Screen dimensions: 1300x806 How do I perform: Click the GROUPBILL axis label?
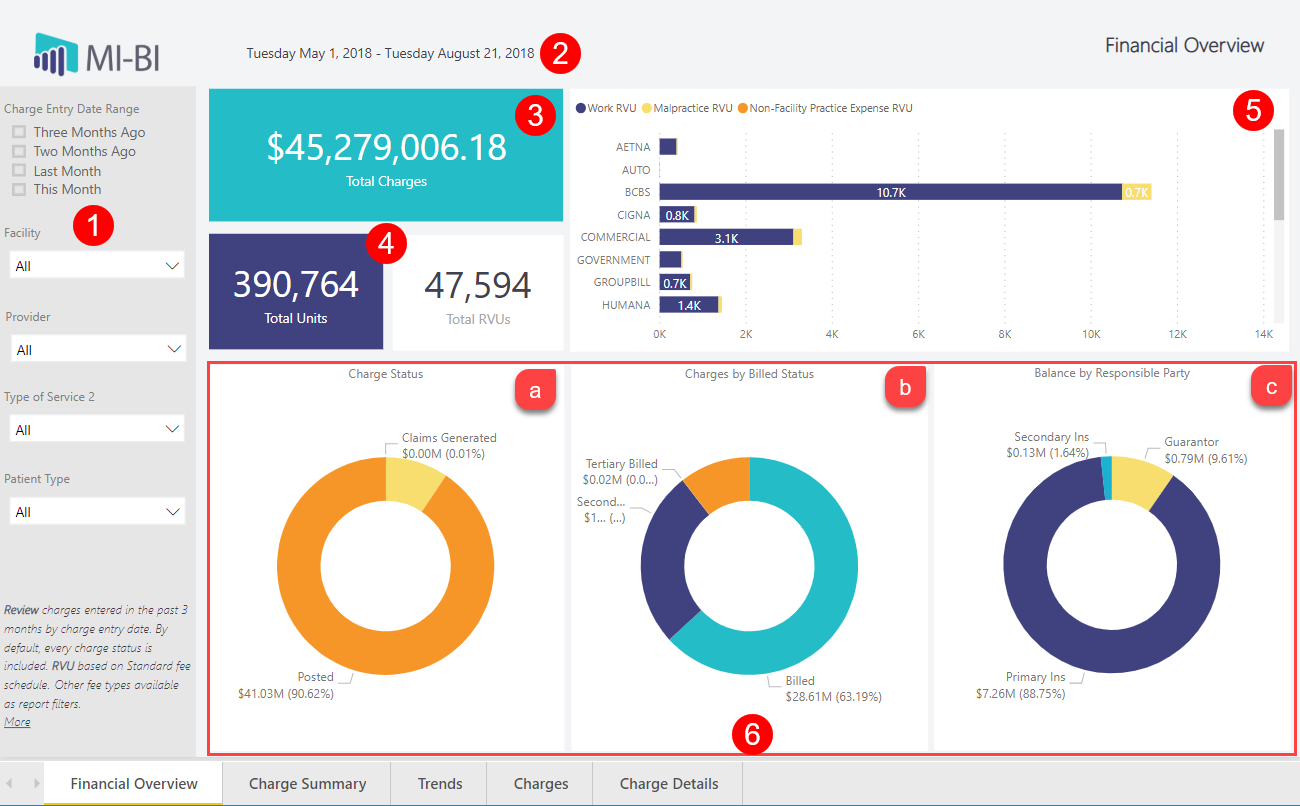coord(622,282)
